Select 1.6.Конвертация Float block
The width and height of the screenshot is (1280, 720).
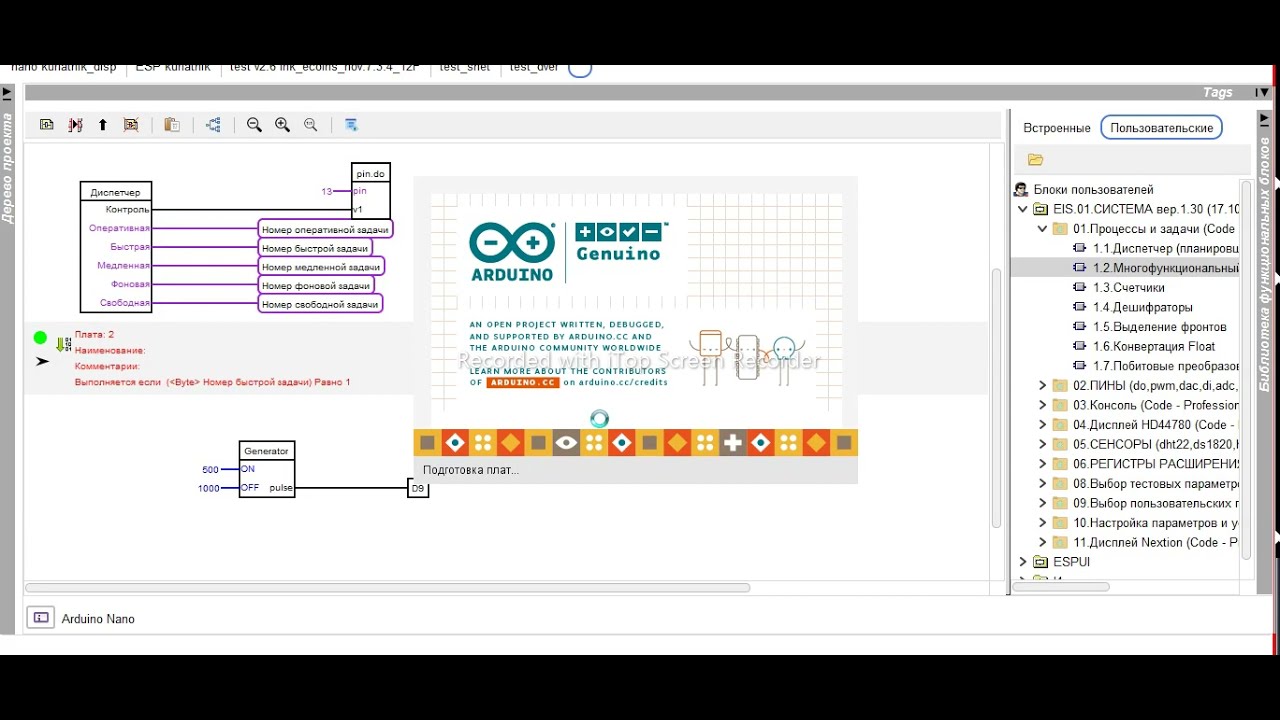coord(1144,346)
